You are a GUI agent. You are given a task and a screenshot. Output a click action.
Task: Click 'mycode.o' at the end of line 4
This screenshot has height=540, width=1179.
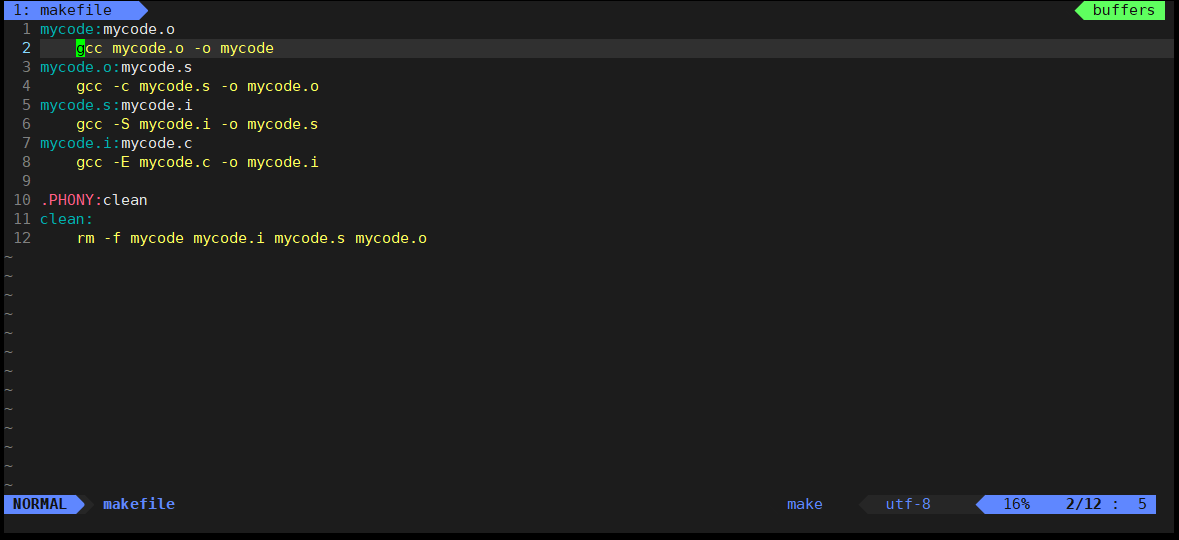click(x=283, y=86)
